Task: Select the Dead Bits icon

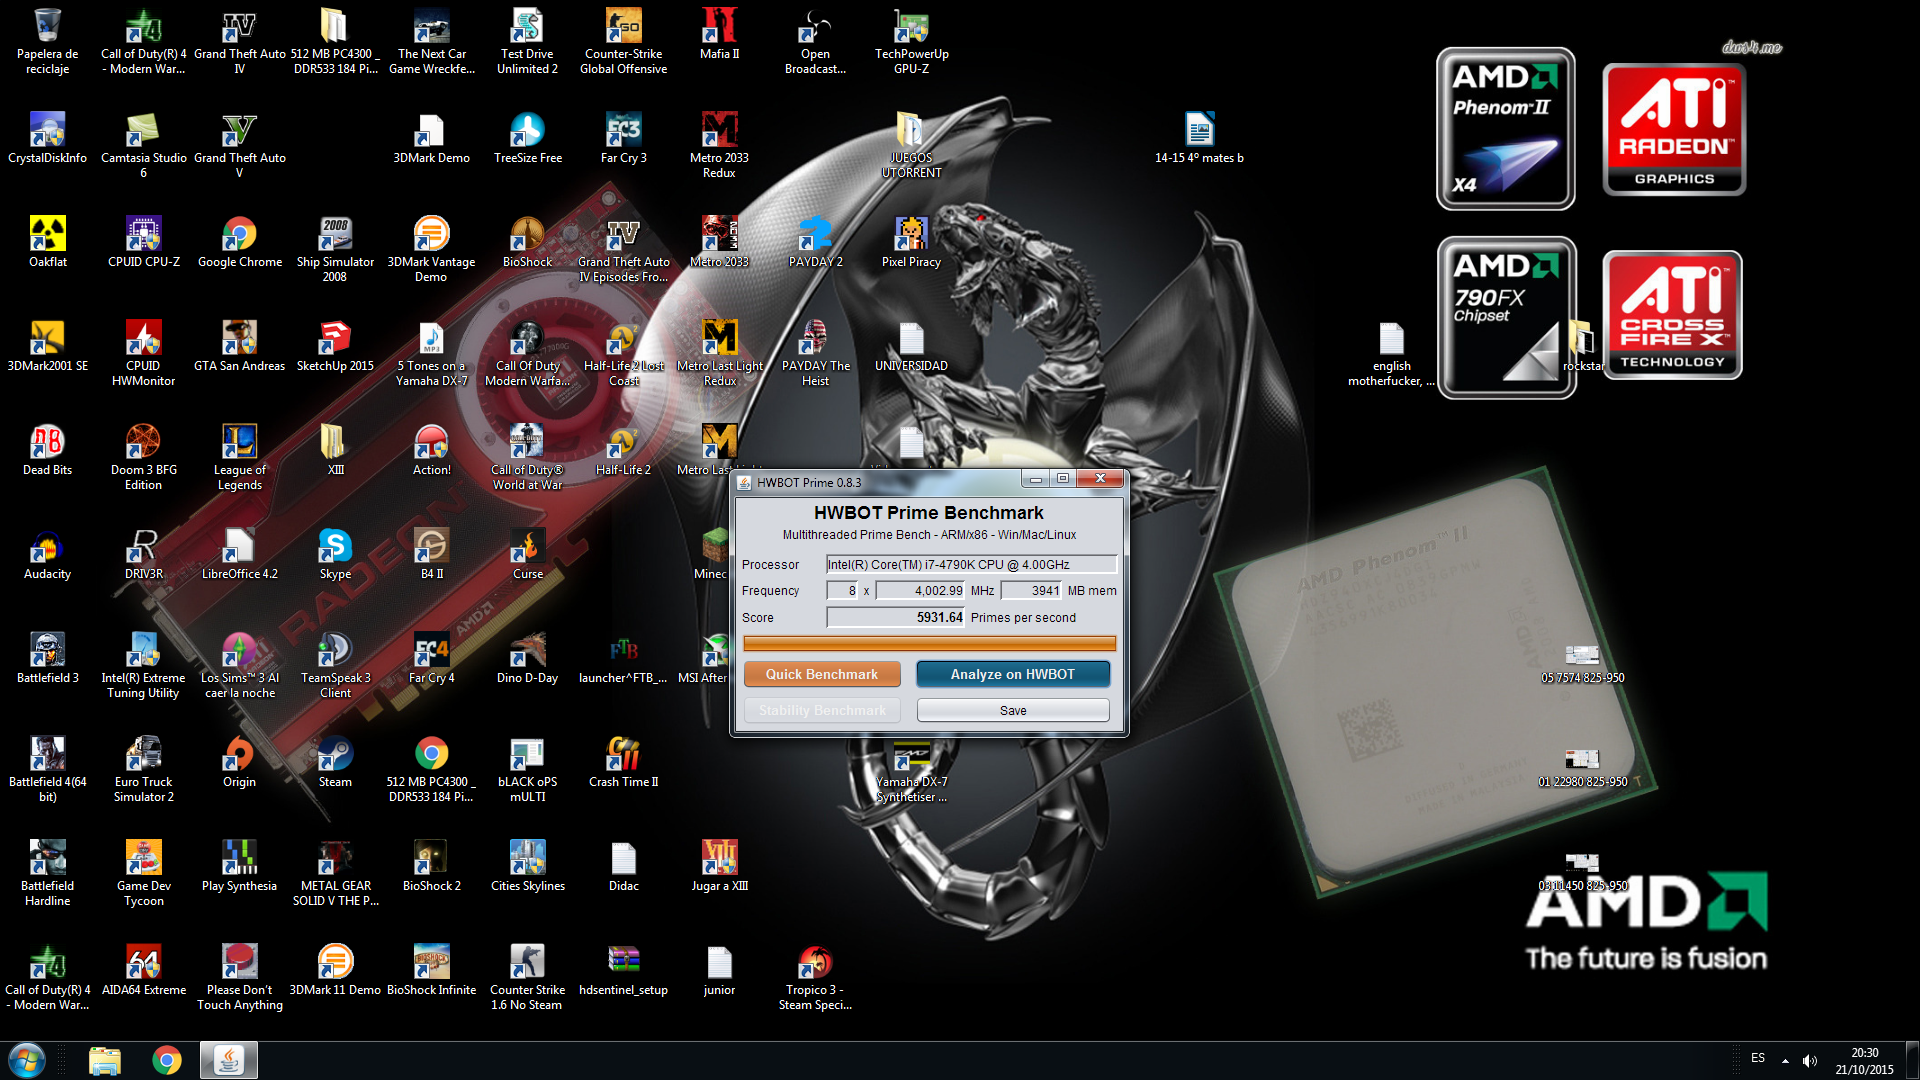Action: point(47,450)
